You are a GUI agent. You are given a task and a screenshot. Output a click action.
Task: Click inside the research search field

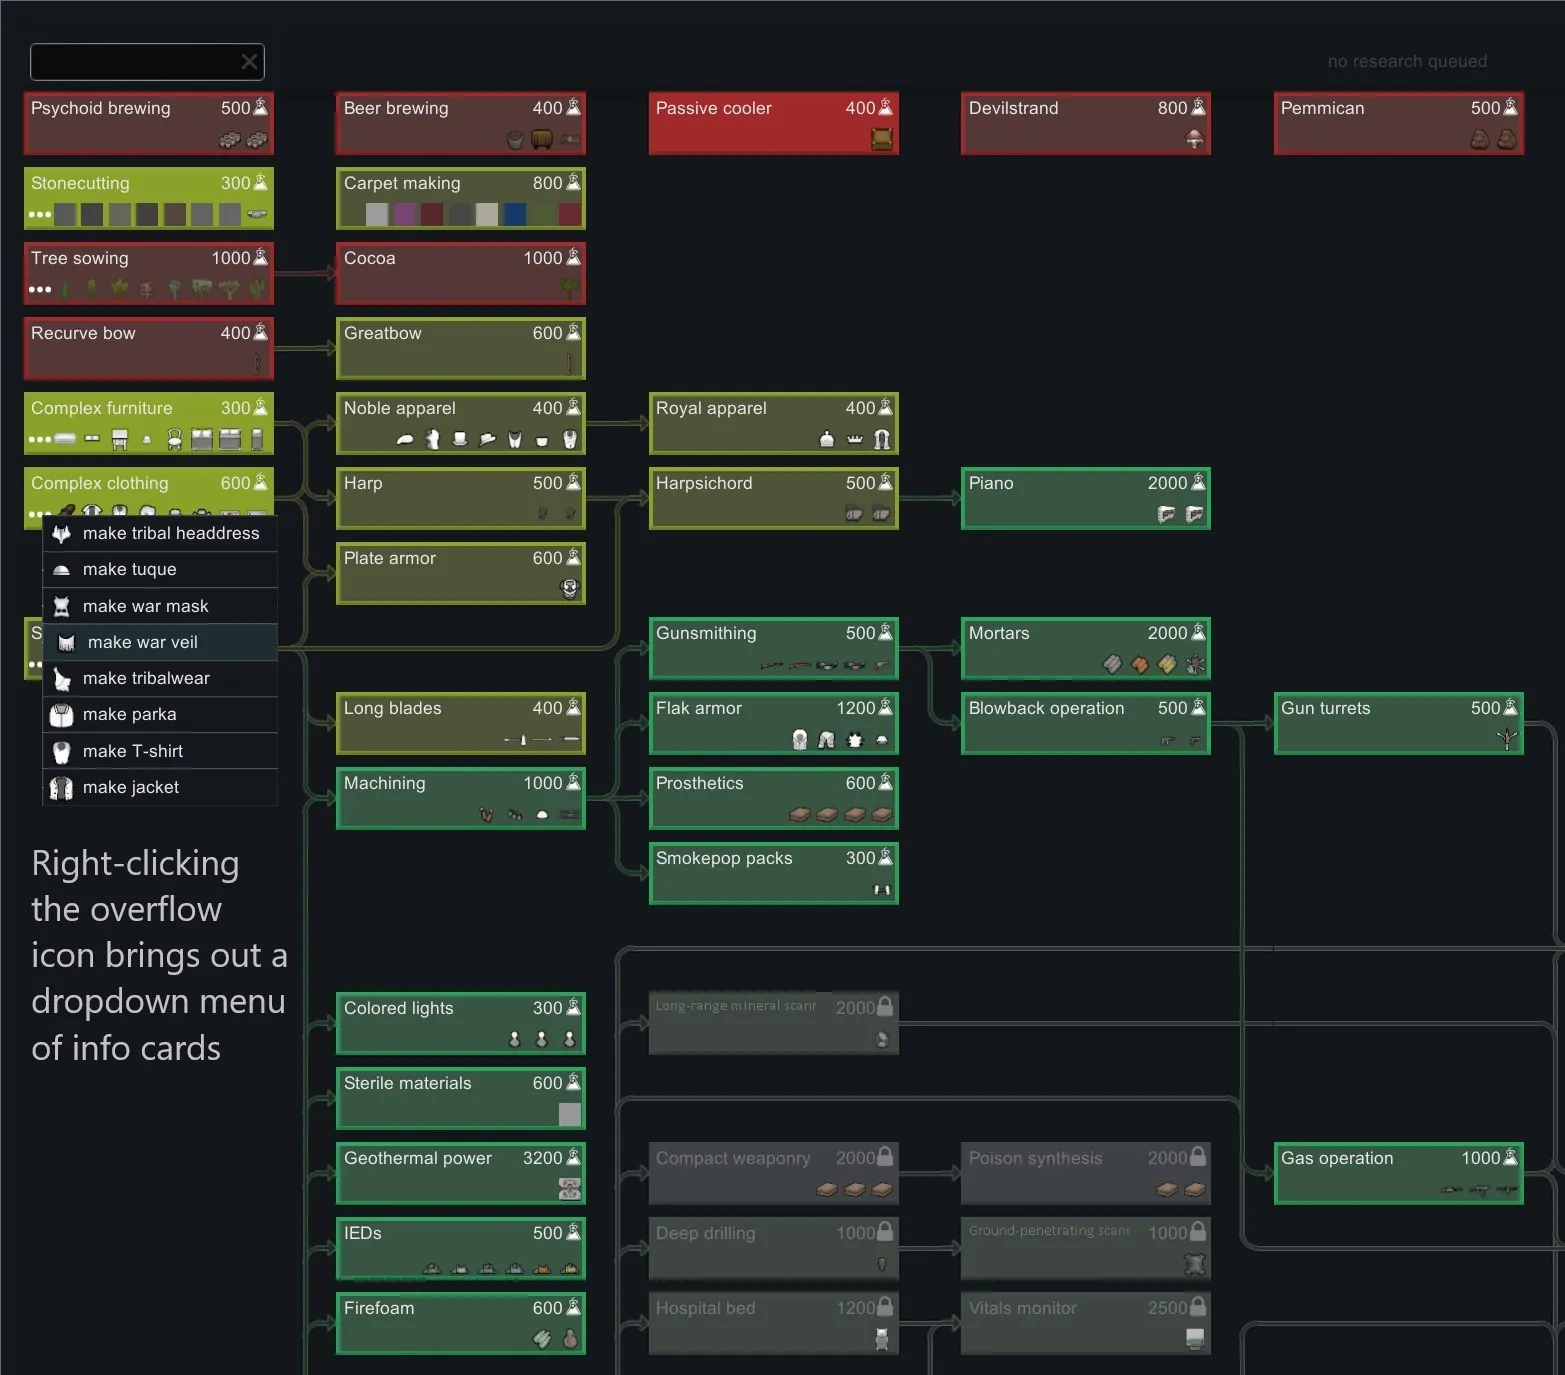(x=134, y=62)
